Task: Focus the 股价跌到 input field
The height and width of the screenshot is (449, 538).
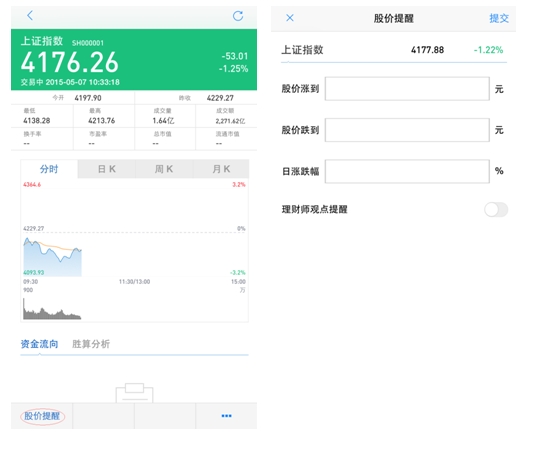Action: (x=407, y=130)
